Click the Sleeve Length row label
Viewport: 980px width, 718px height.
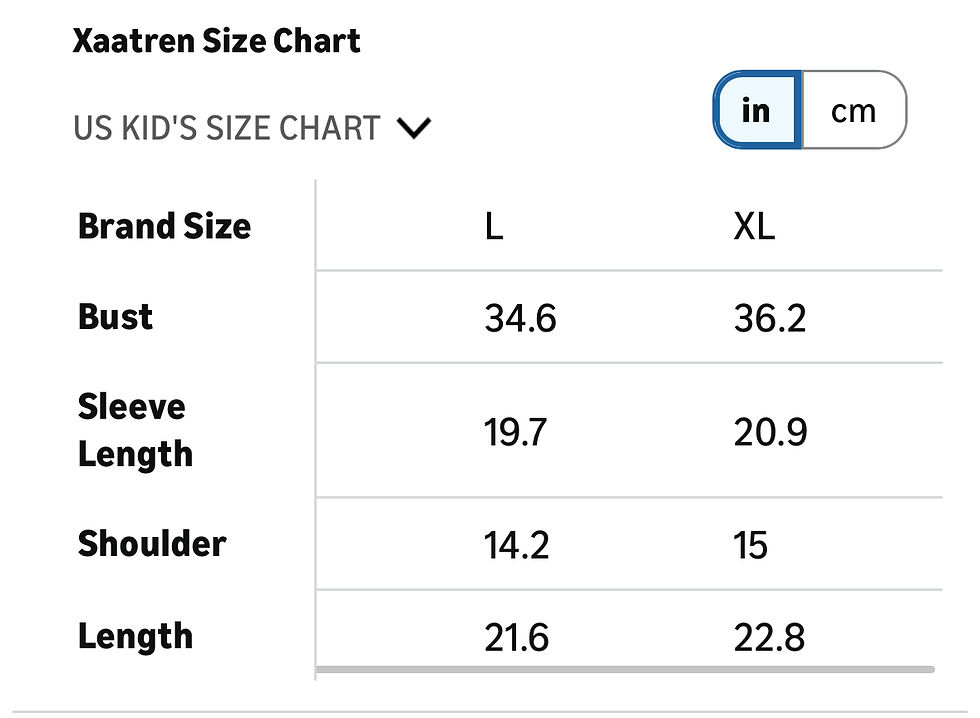136,430
